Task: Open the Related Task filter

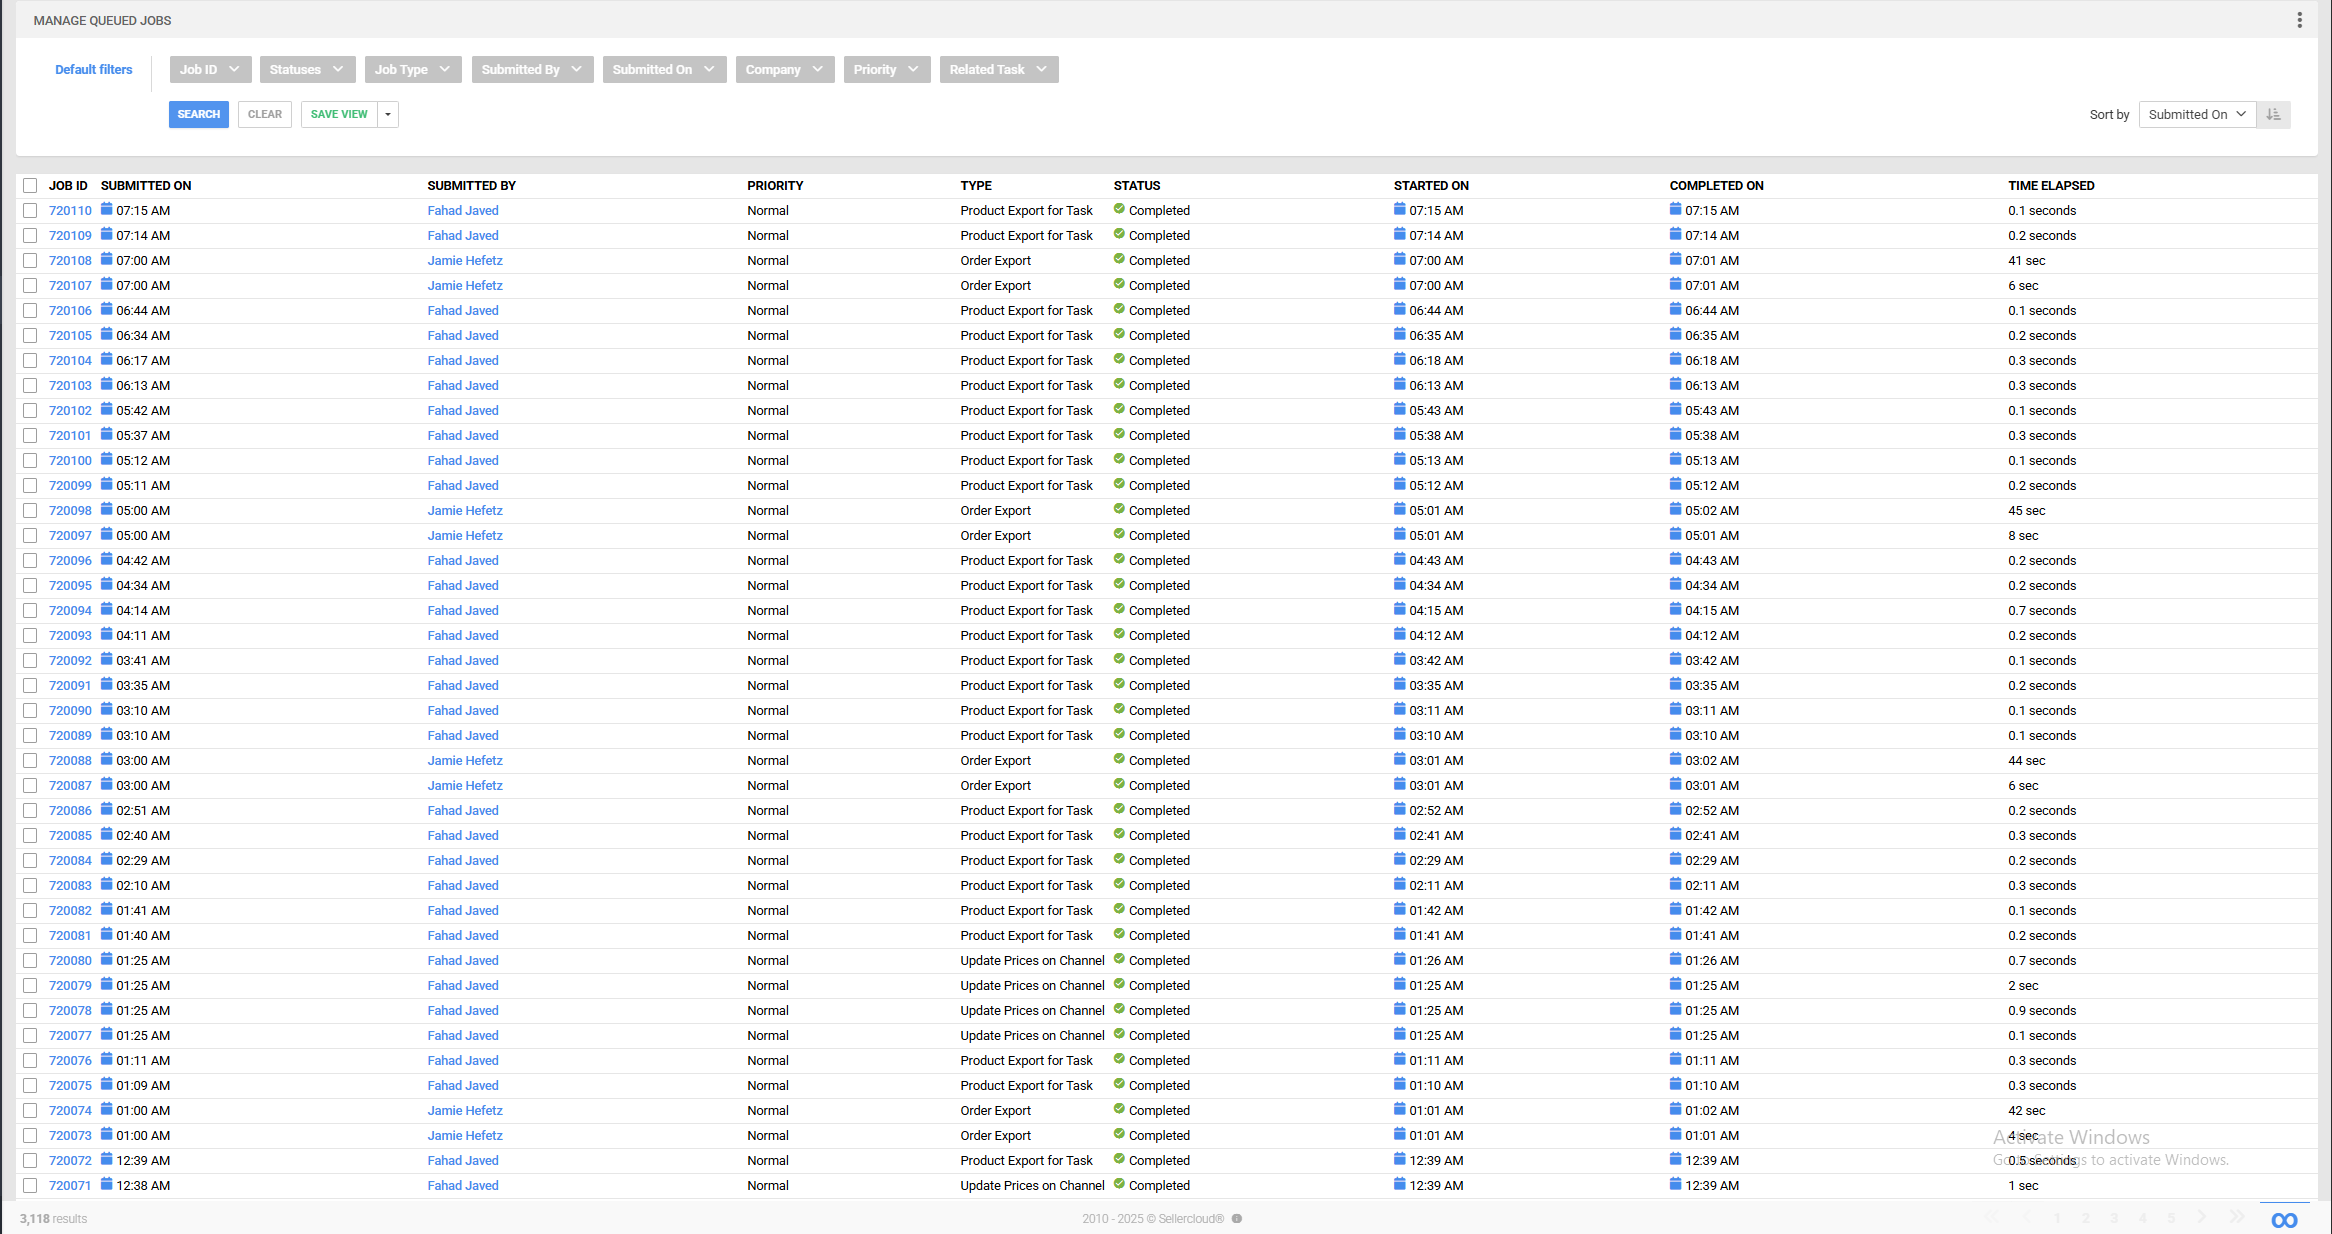Action: pos(999,69)
